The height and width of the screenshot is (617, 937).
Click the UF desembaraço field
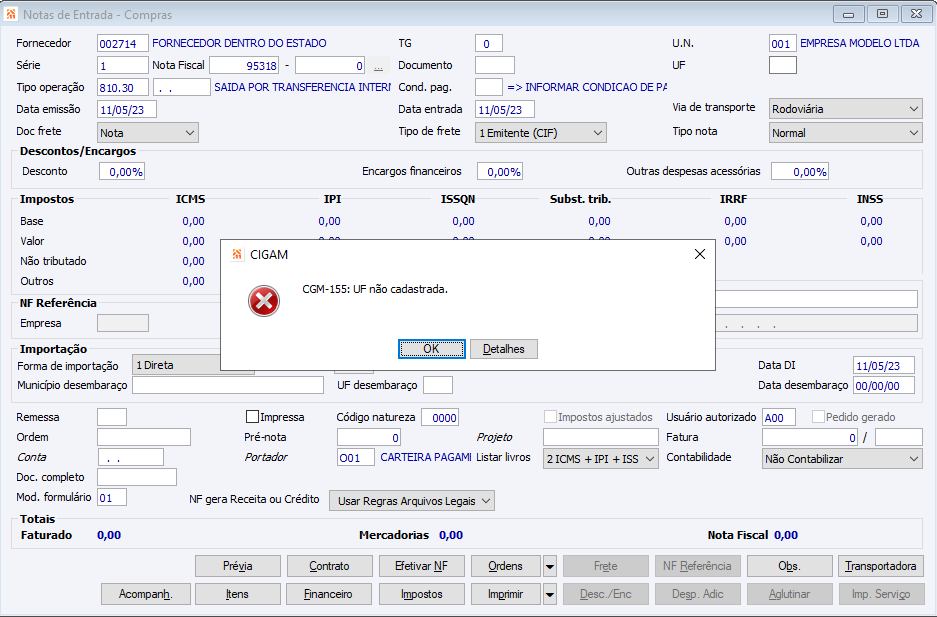click(438, 385)
